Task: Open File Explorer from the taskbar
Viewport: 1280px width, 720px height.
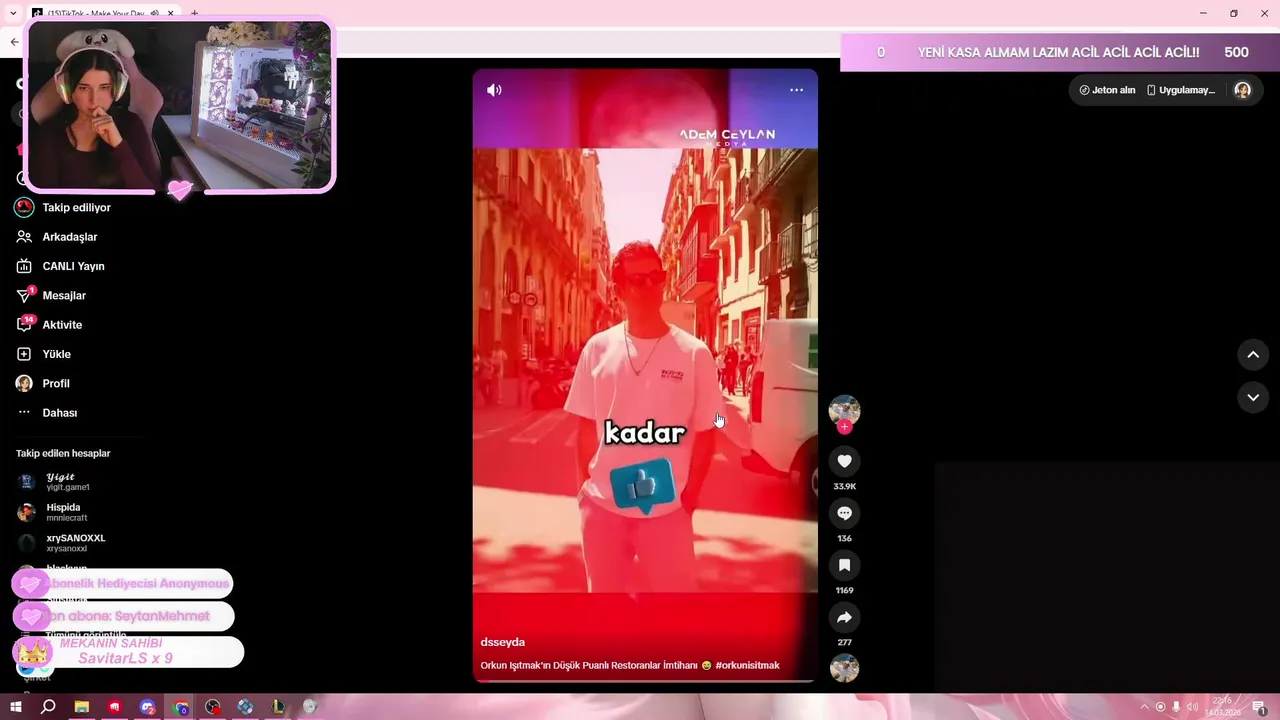Action: [x=82, y=707]
